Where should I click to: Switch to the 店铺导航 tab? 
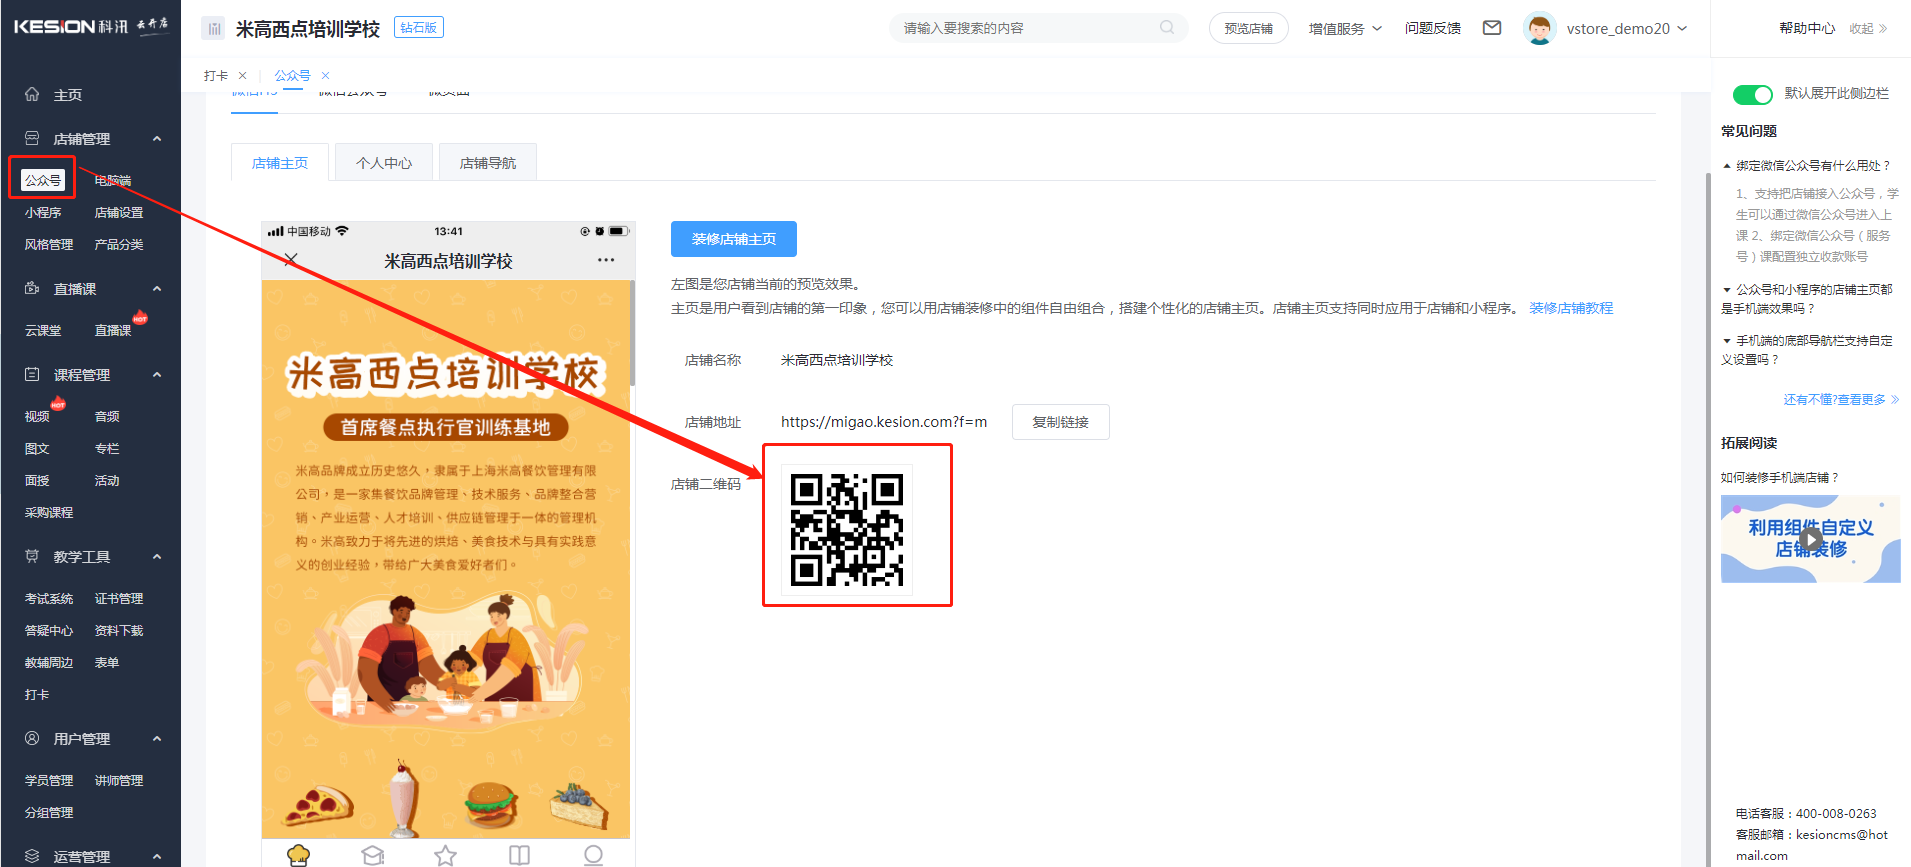(487, 163)
